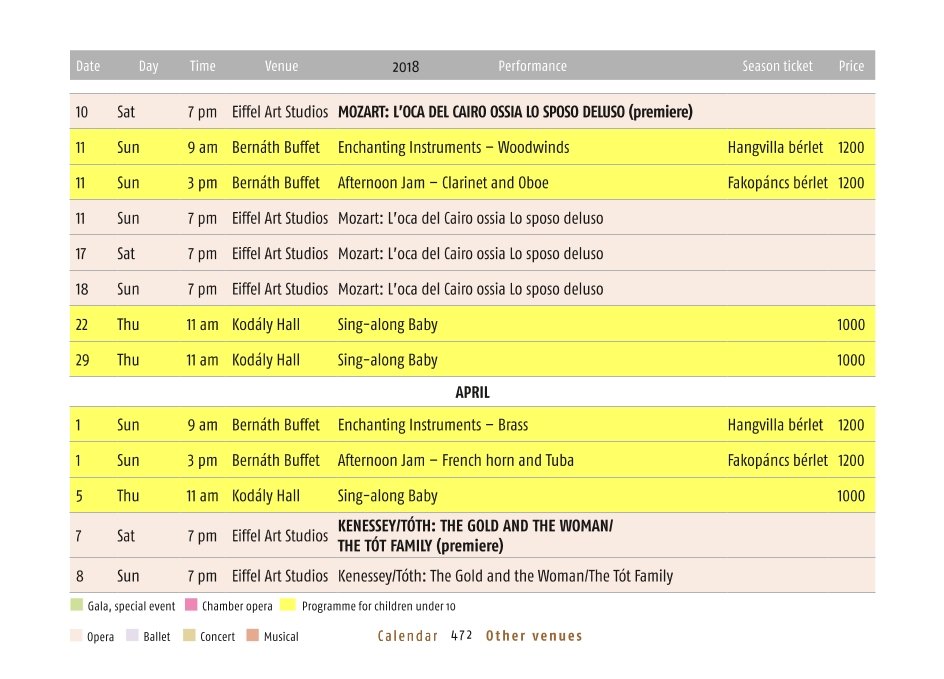Click the Gala, special event color swatch

[76, 604]
